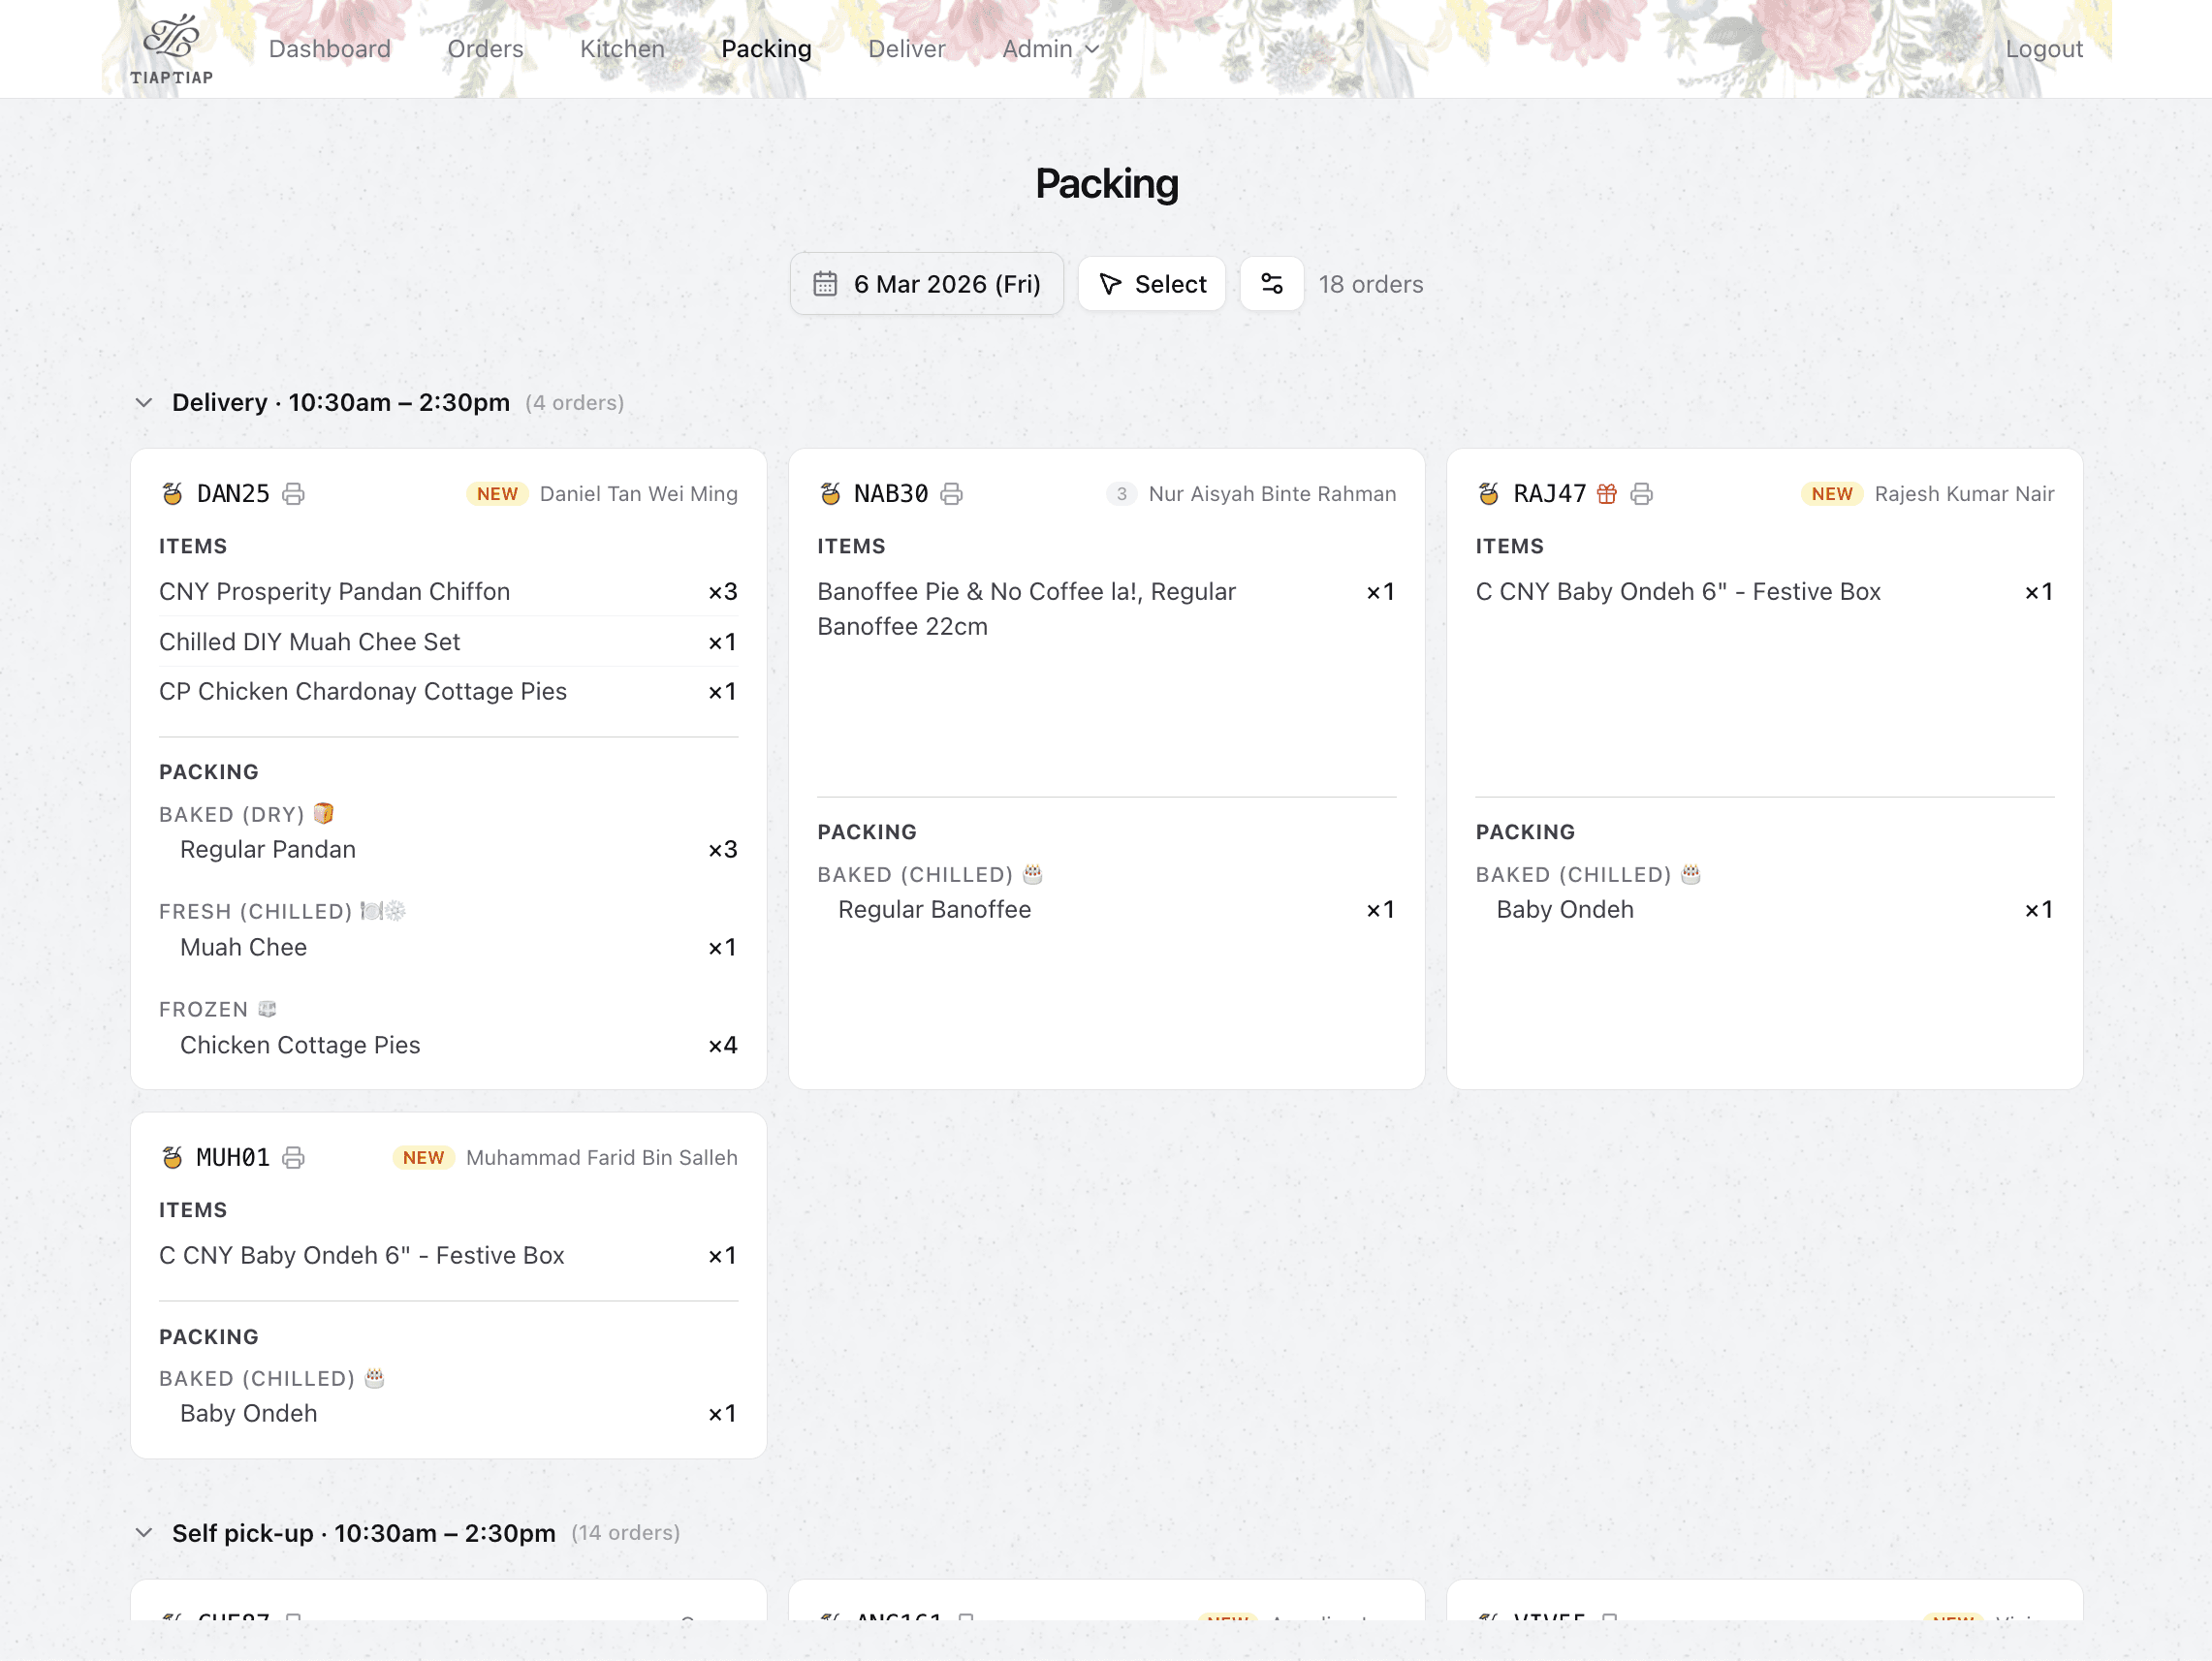The height and width of the screenshot is (1661, 2212).
Task: Expand the Admin dropdown menu
Action: [1050, 49]
